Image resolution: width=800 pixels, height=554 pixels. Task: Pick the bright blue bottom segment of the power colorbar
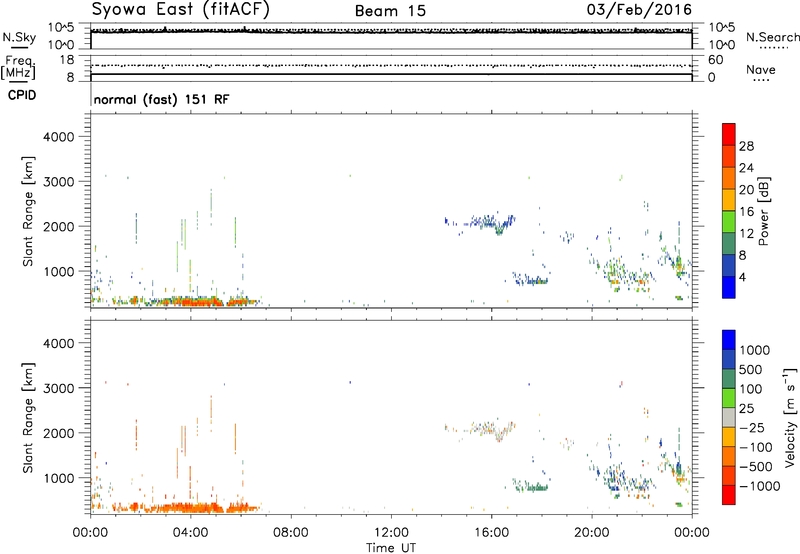pyautogui.click(x=729, y=287)
